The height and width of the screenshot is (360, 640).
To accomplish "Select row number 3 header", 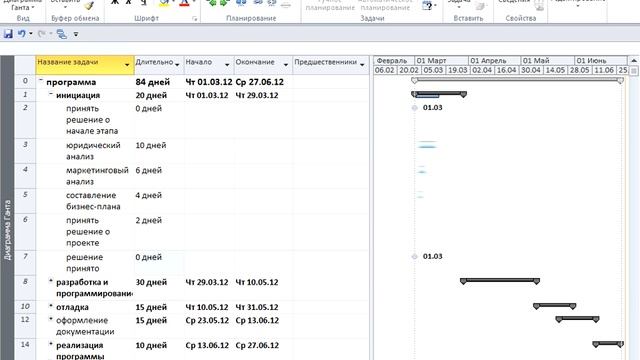I will click(25, 151).
